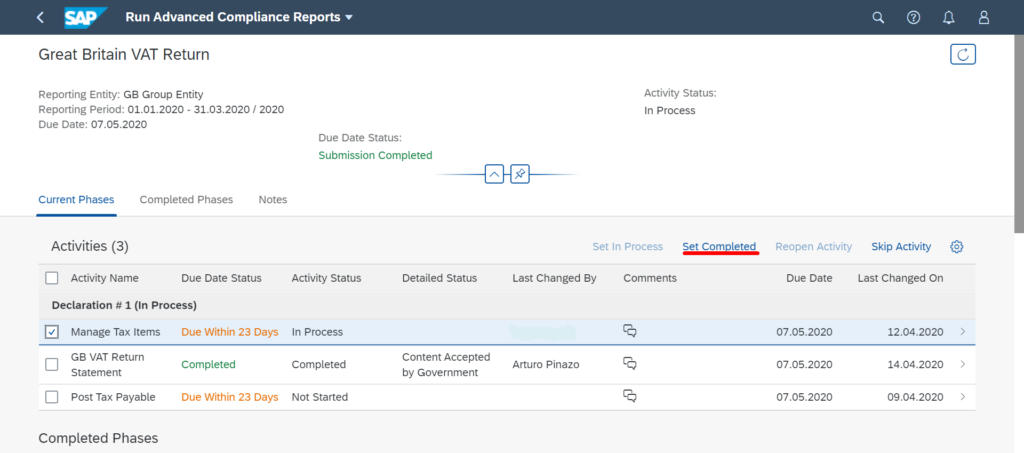Image resolution: width=1024 pixels, height=453 pixels.
Task: Click the Reopen Activity button
Action: tap(814, 247)
